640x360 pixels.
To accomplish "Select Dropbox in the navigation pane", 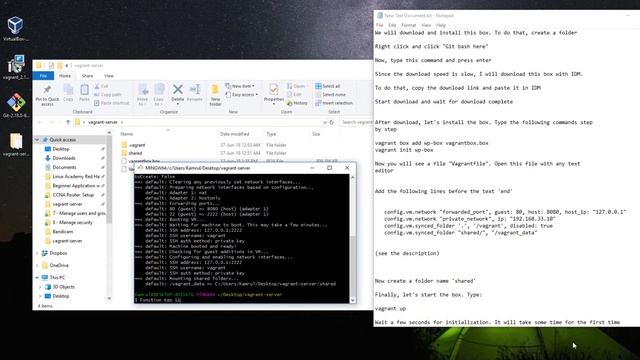I will pyautogui.click(x=58, y=253).
